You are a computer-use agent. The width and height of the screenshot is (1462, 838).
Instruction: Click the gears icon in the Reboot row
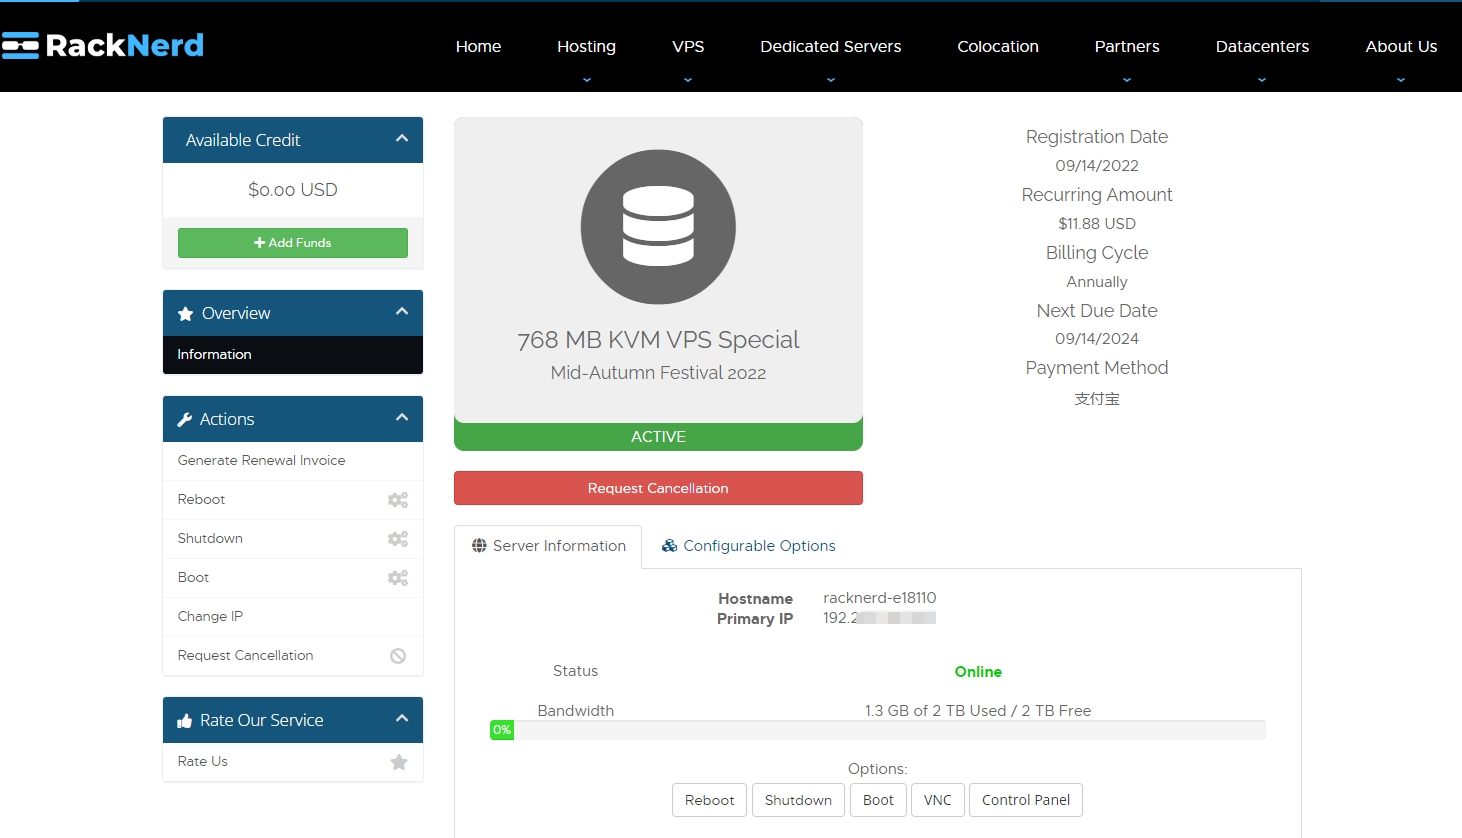pos(398,500)
